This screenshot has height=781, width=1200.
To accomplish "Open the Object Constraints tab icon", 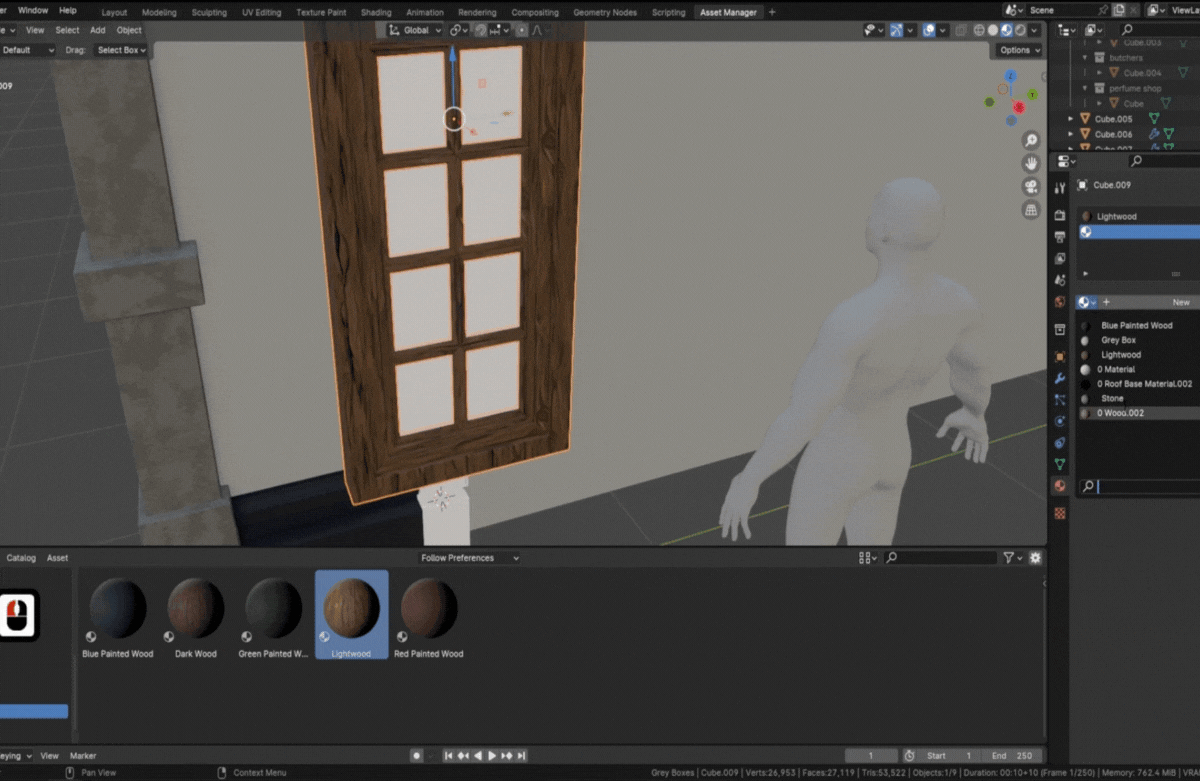I will (x=1060, y=442).
